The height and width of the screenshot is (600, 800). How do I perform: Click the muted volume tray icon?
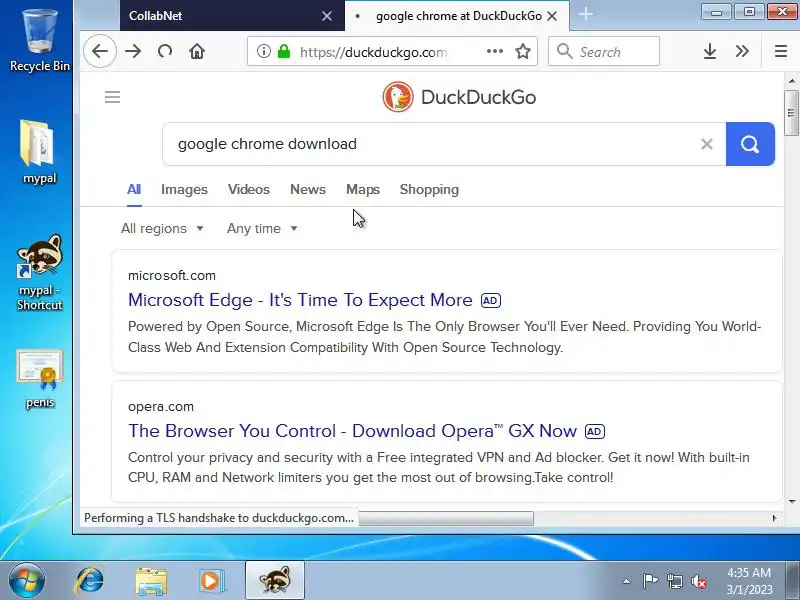tap(698, 581)
